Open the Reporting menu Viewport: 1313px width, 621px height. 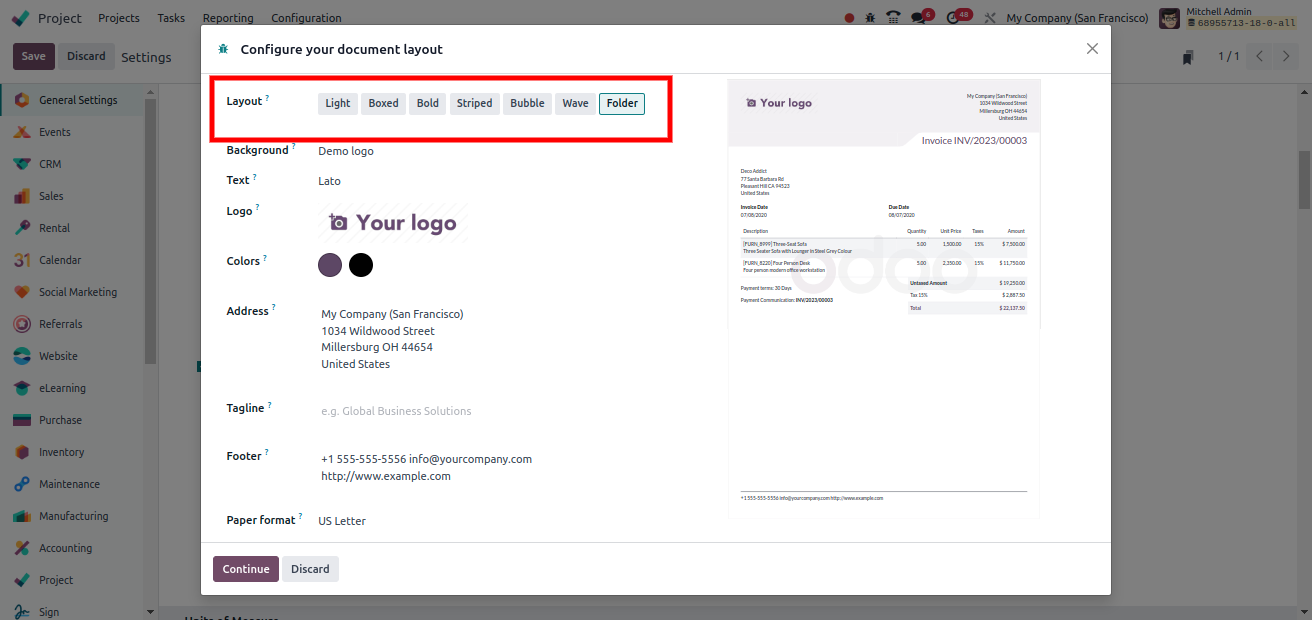(x=228, y=17)
